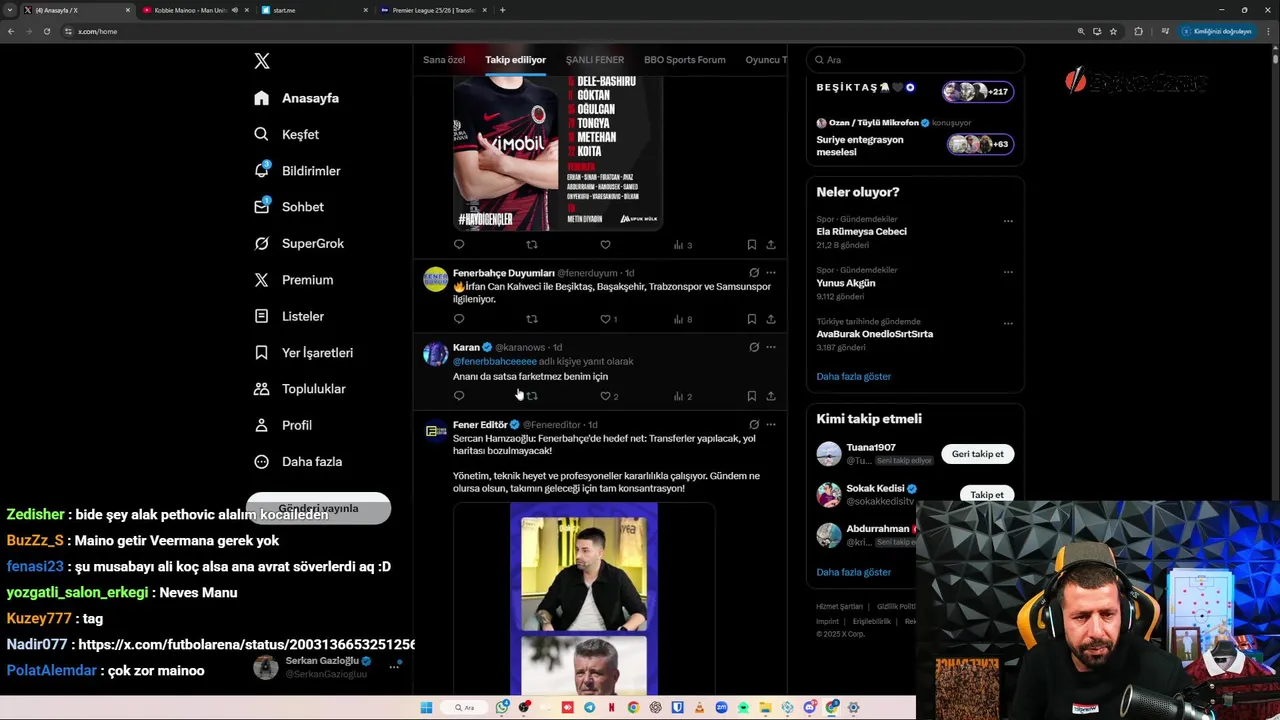Switch to Premier League 25/26 browser tab
The image size is (1280, 720).
coord(431,10)
